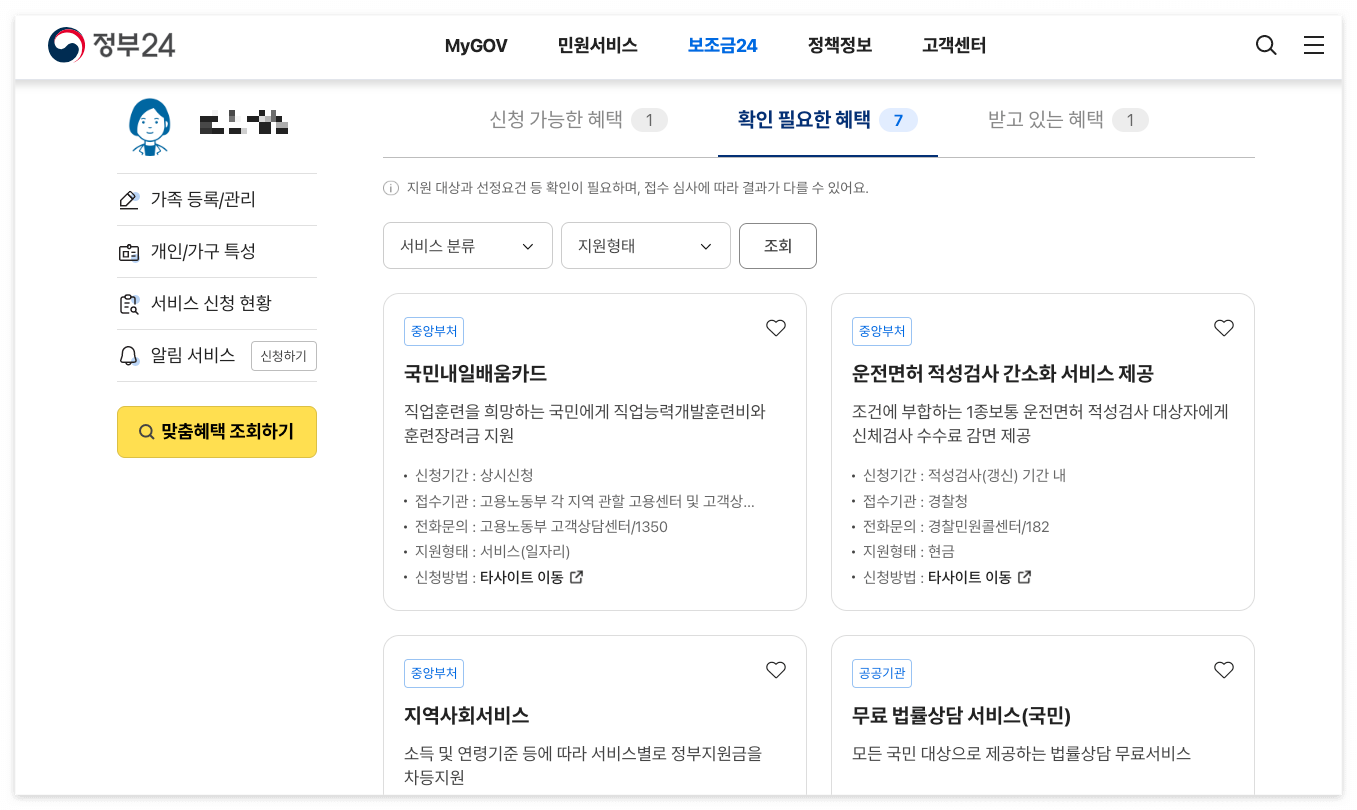Viewport: 1357px width, 810px height.
Task: Open MyGOV menu
Action: 476,46
